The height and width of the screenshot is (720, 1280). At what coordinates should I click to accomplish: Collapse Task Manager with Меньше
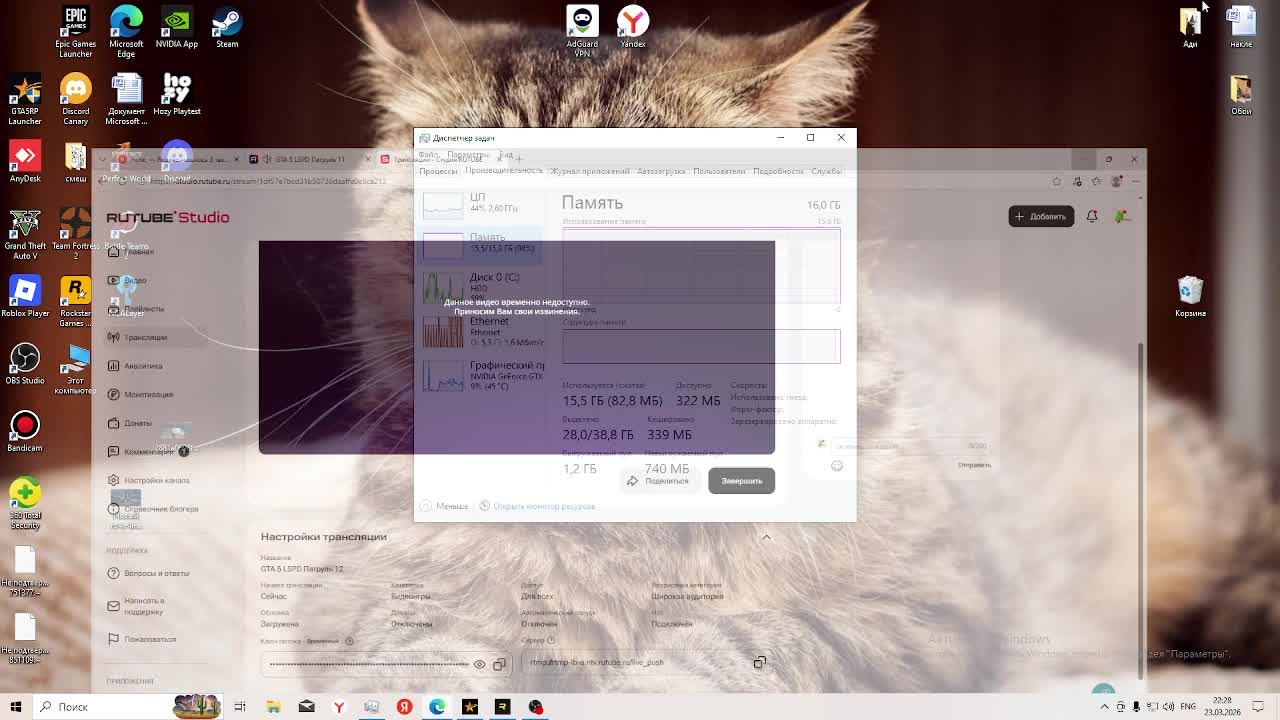point(445,506)
